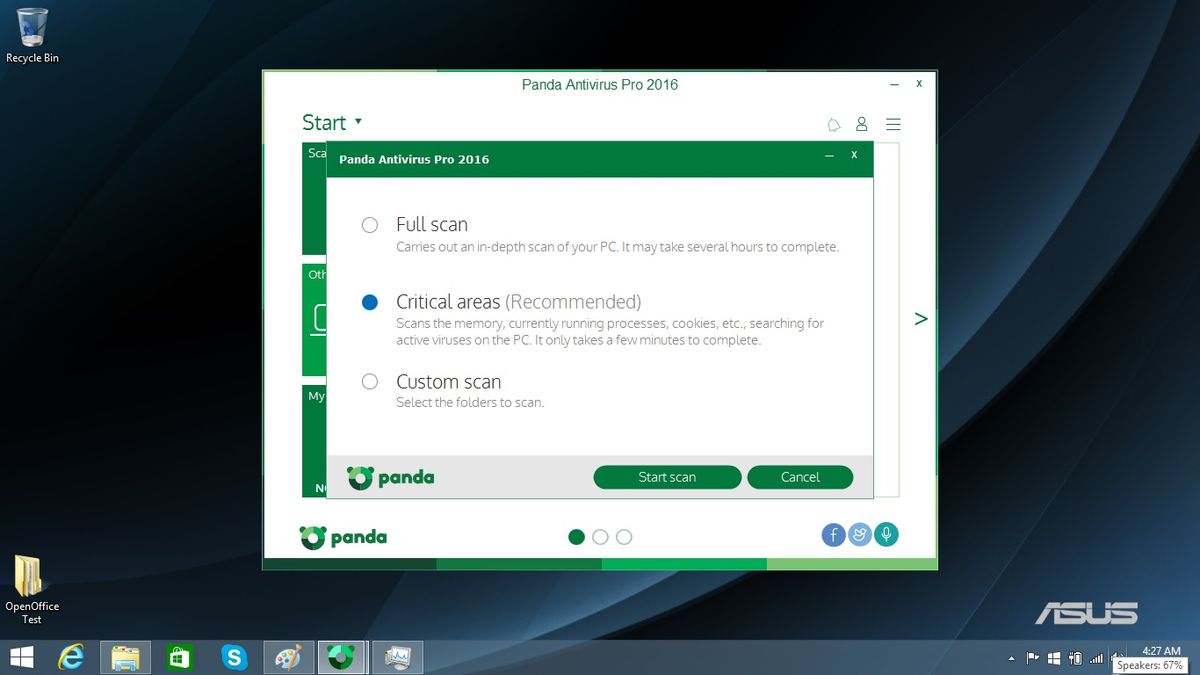The image size is (1200, 675).
Task: Minimize the main Panda window
Action: point(895,85)
